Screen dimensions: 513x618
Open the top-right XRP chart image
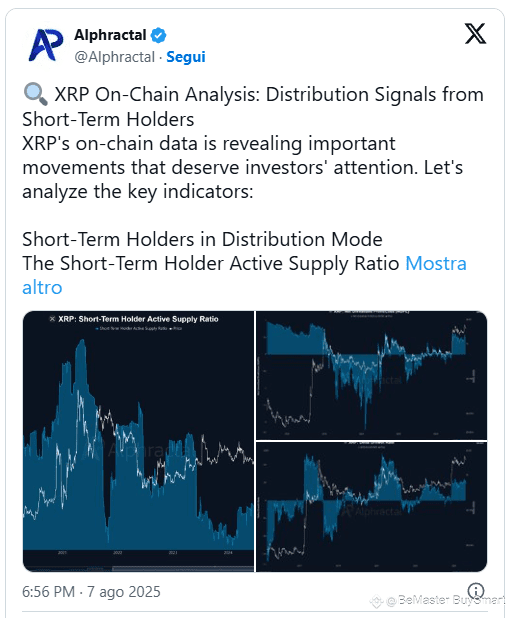372,375
